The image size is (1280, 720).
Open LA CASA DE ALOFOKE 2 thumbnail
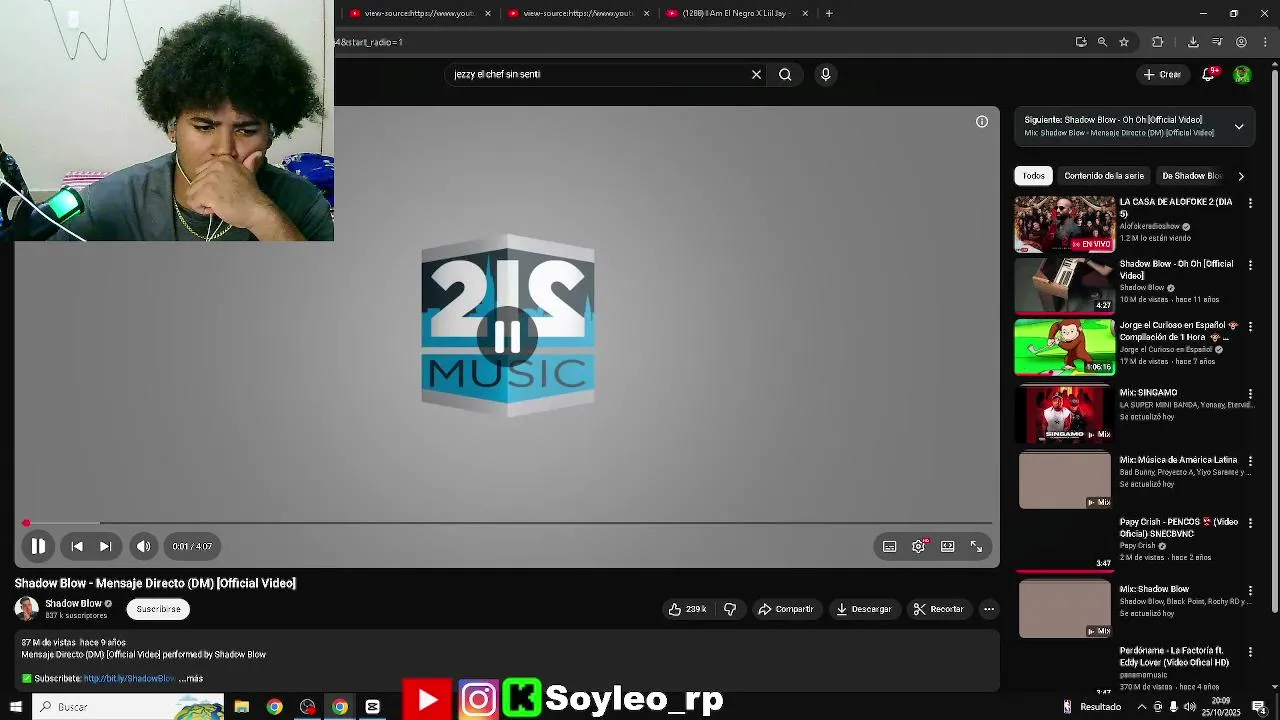pyautogui.click(x=1064, y=224)
